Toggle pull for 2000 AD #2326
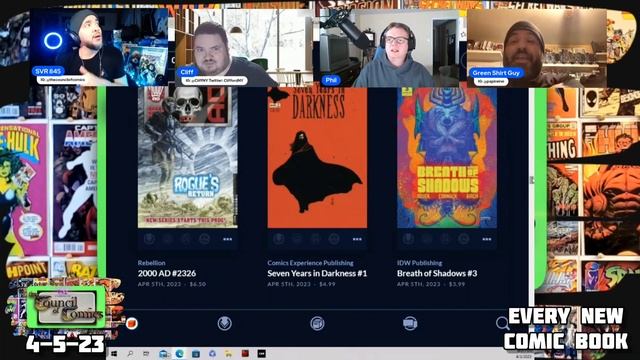 [x=149, y=239]
